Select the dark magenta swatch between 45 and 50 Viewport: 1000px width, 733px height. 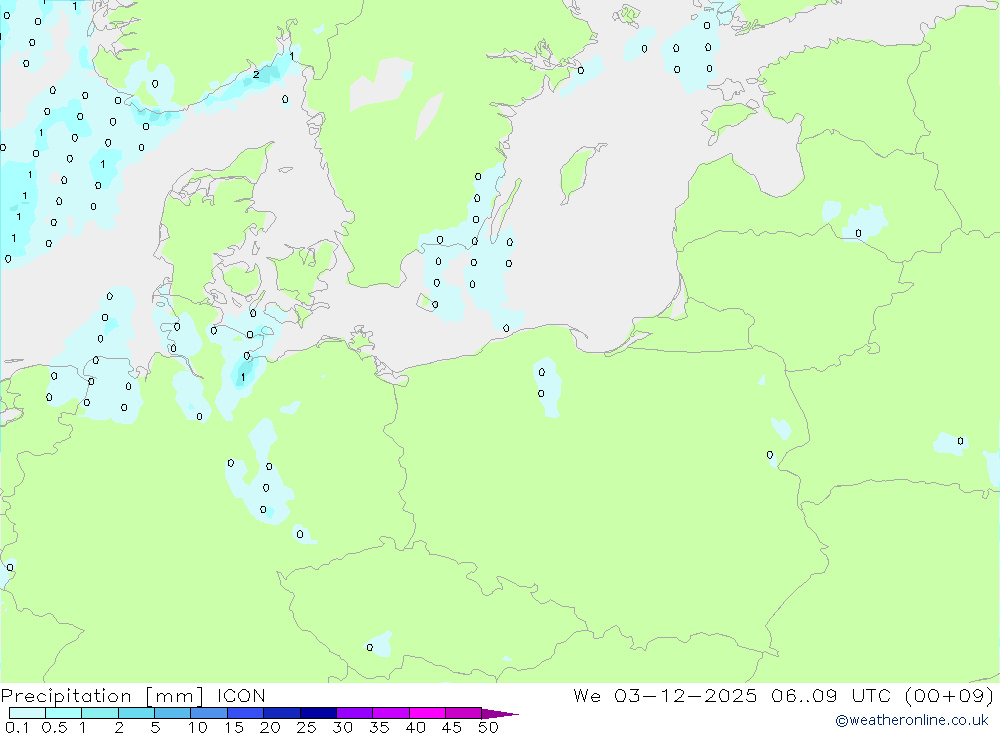(464, 713)
